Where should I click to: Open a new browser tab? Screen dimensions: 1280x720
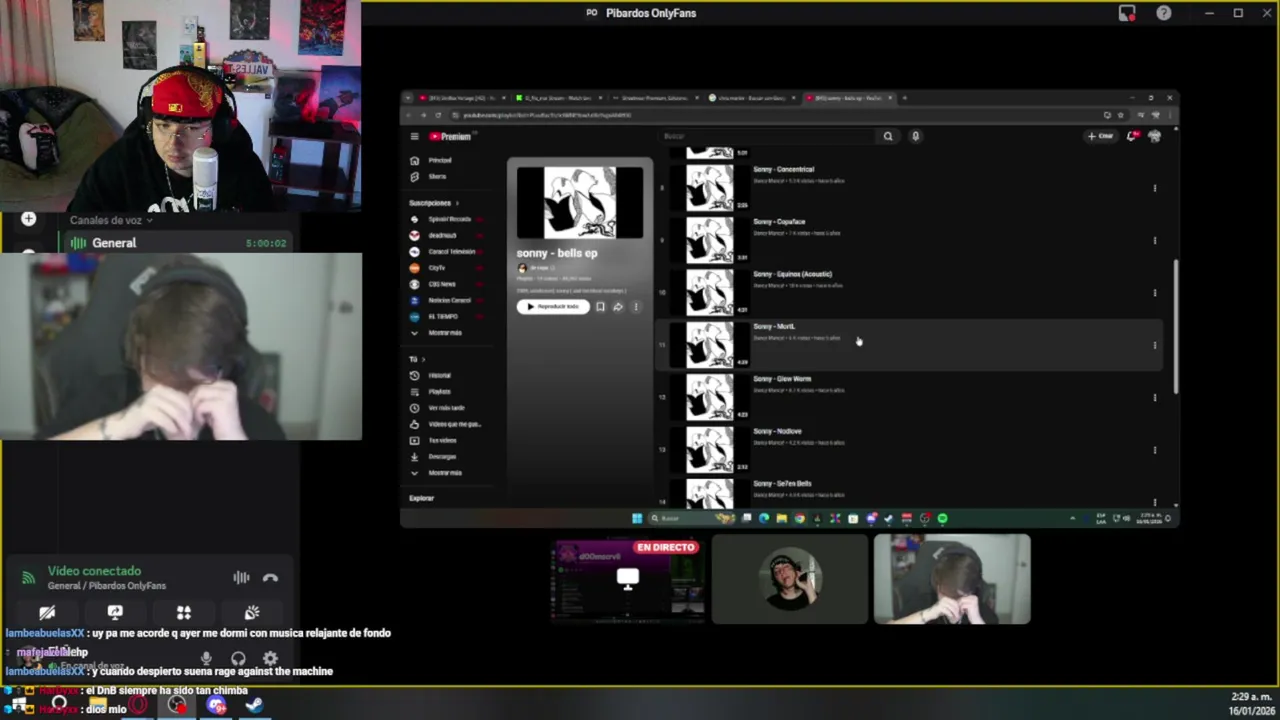(904, 98)
